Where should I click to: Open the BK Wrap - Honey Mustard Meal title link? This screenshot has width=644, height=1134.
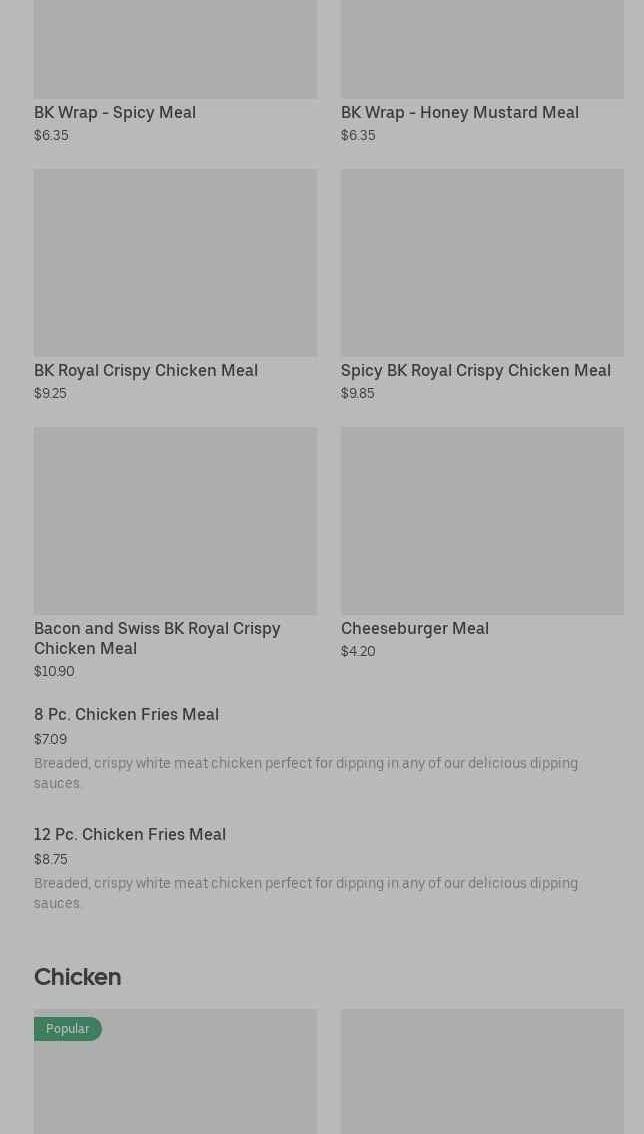[459, 112]
